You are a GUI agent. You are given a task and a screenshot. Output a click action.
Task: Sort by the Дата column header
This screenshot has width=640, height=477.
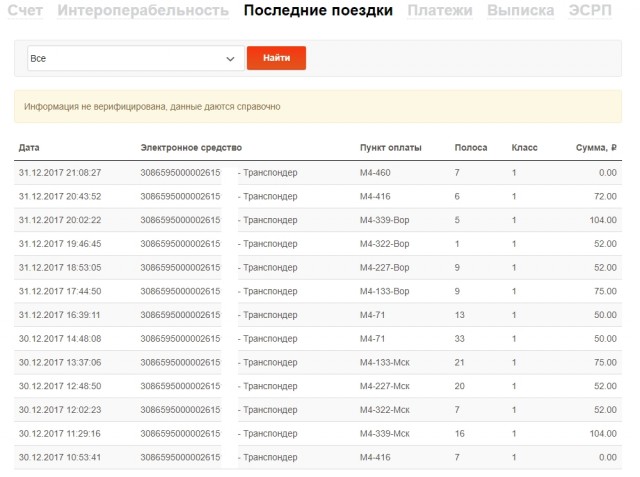pos(29,148)
